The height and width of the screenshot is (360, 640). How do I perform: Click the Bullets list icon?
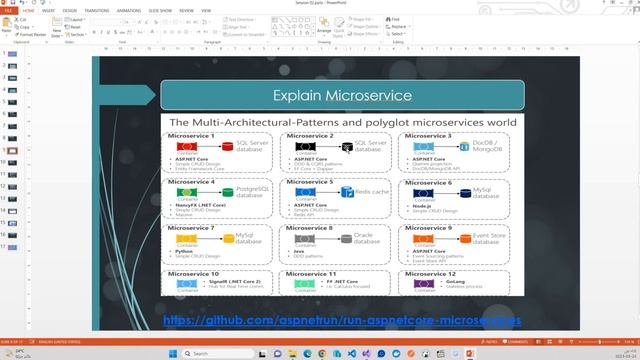click(x=166, y=22)
